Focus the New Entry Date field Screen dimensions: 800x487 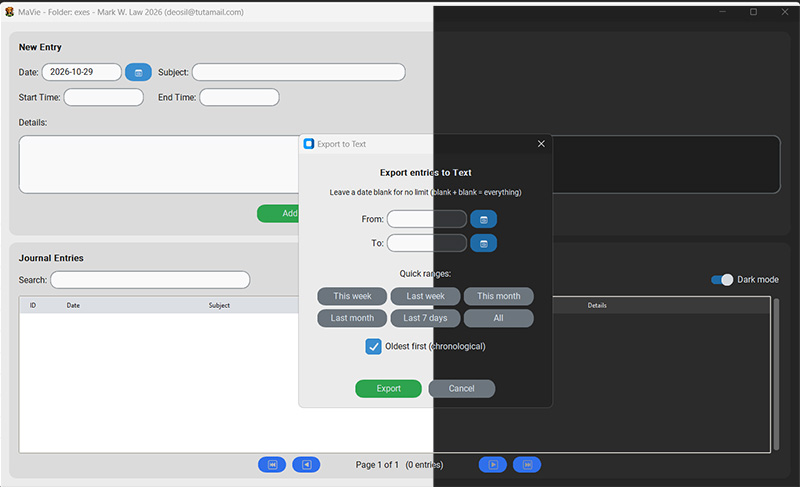click(x=82, y=72)
